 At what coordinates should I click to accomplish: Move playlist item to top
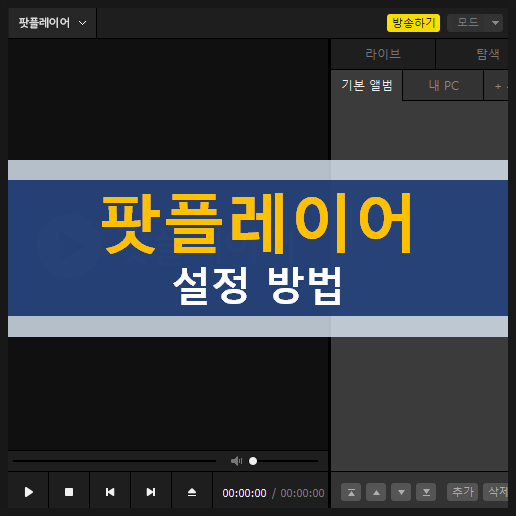[x=351, y=492]
